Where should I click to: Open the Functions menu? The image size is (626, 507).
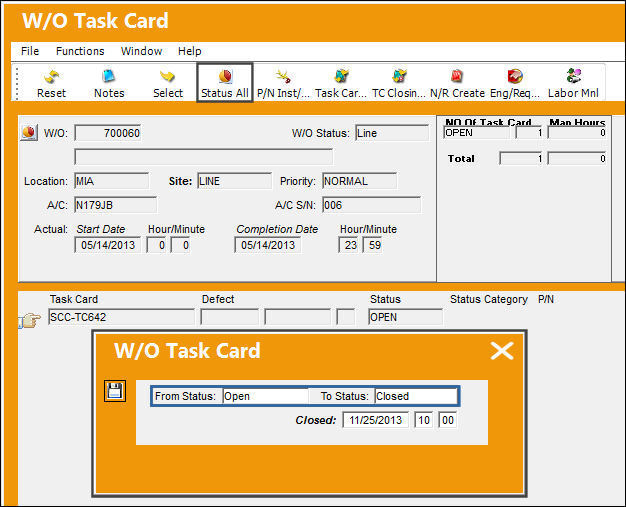(x=80, y=51)
